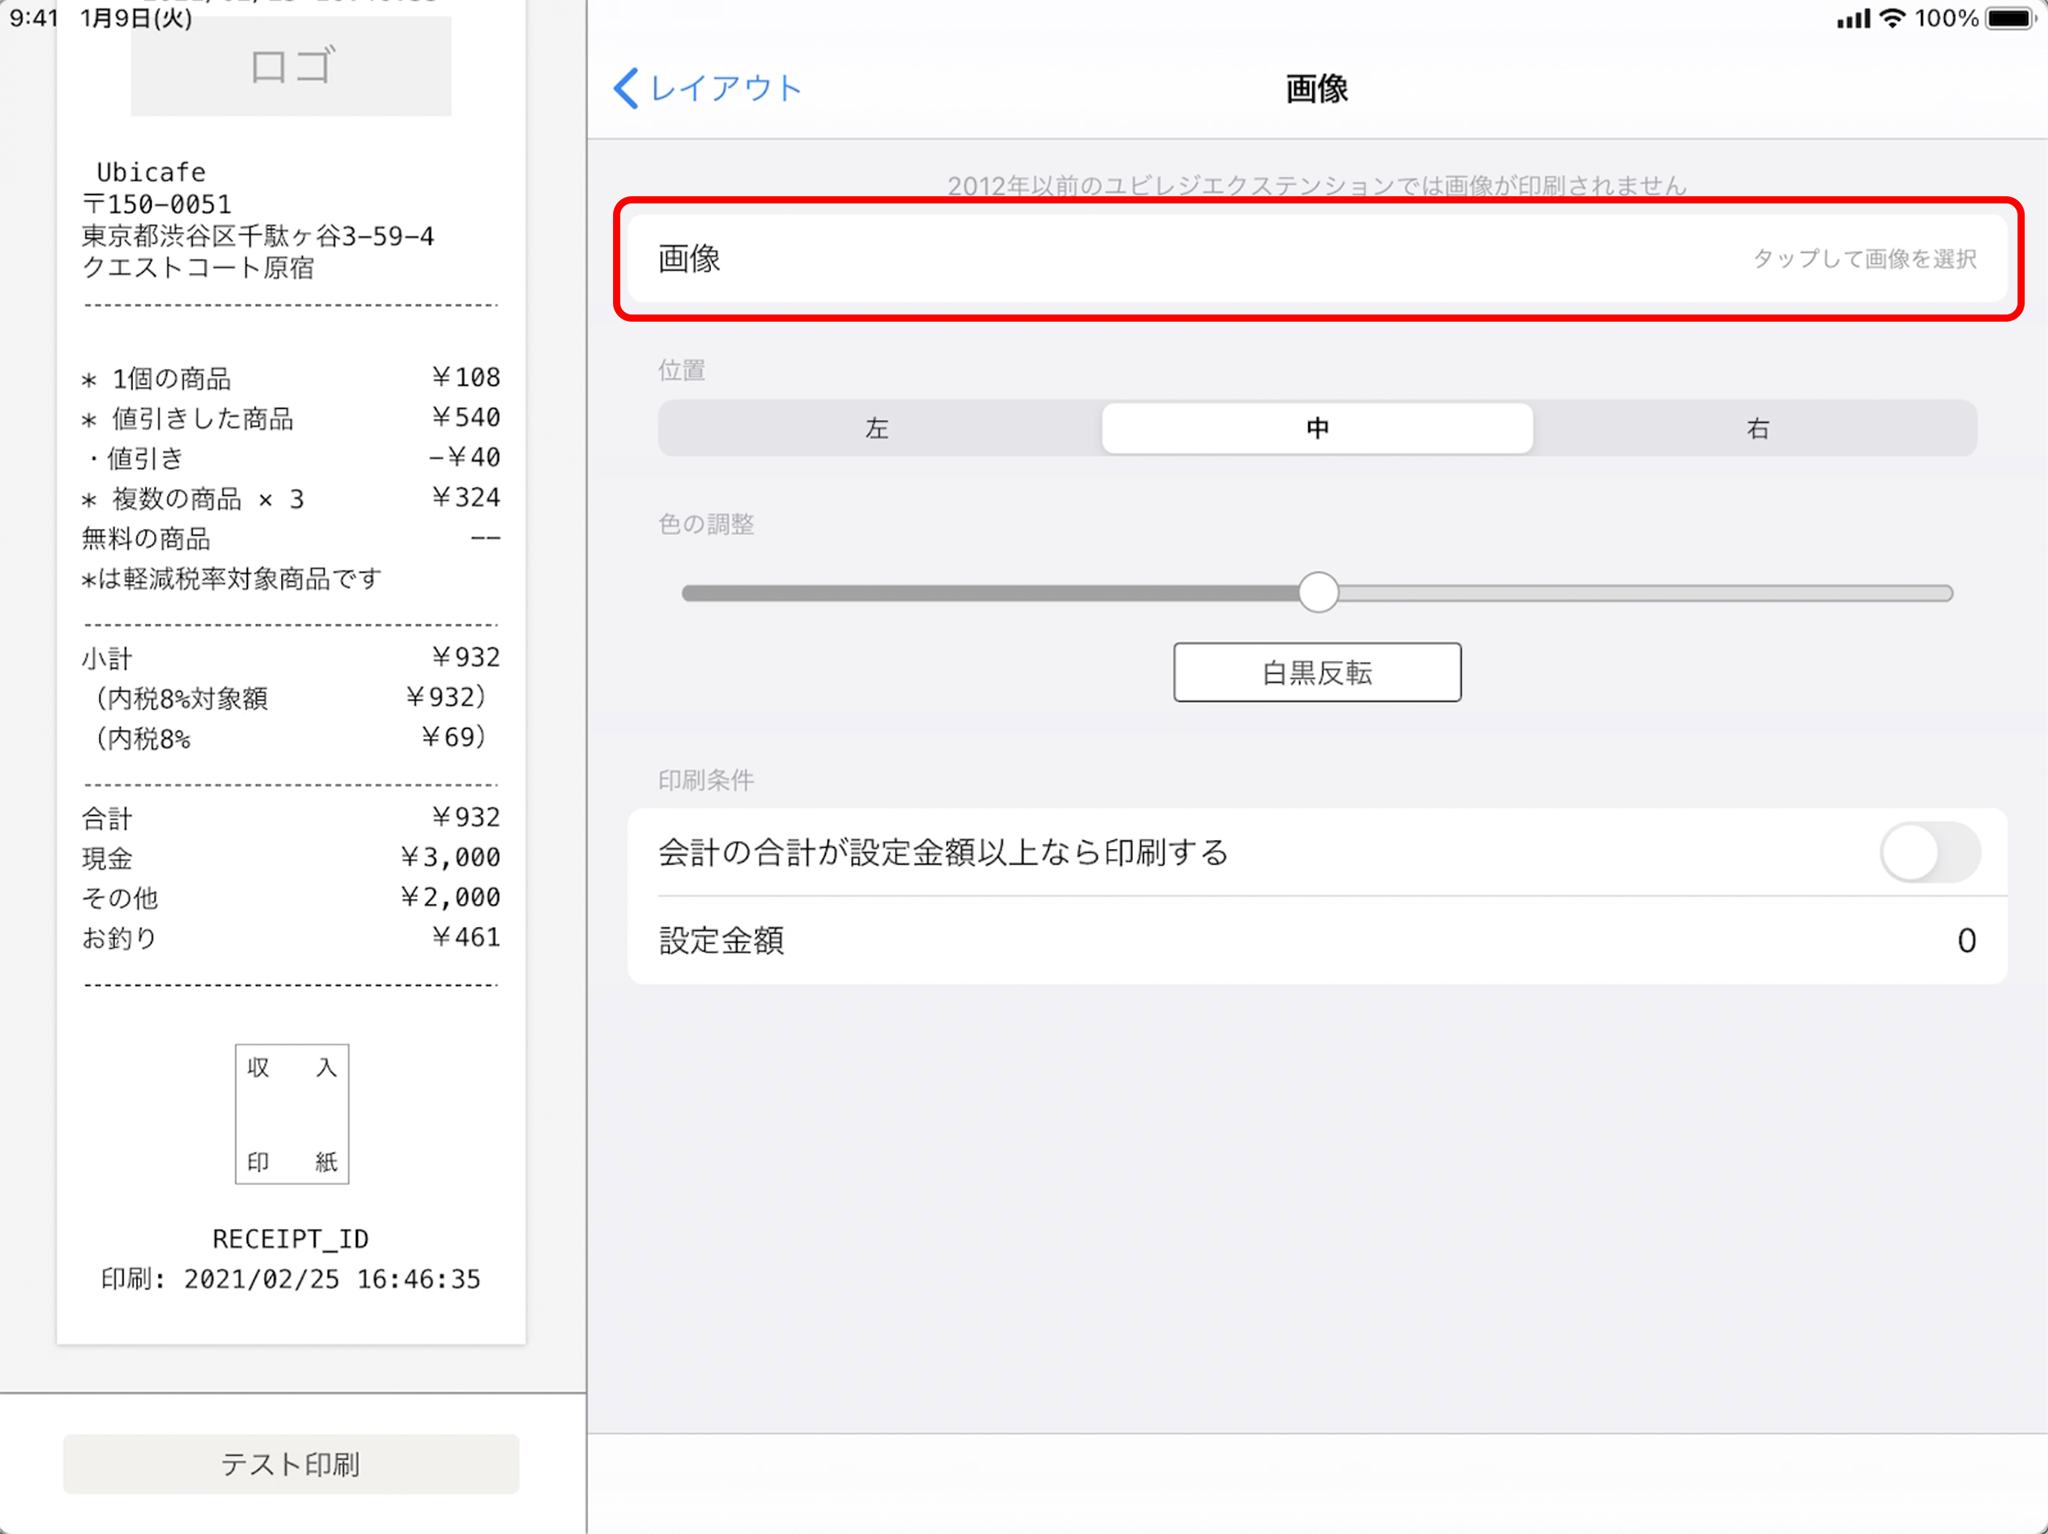Viewport: 2048px width, 1534px height.
Task: Set position to 右
Action: 1757,428
